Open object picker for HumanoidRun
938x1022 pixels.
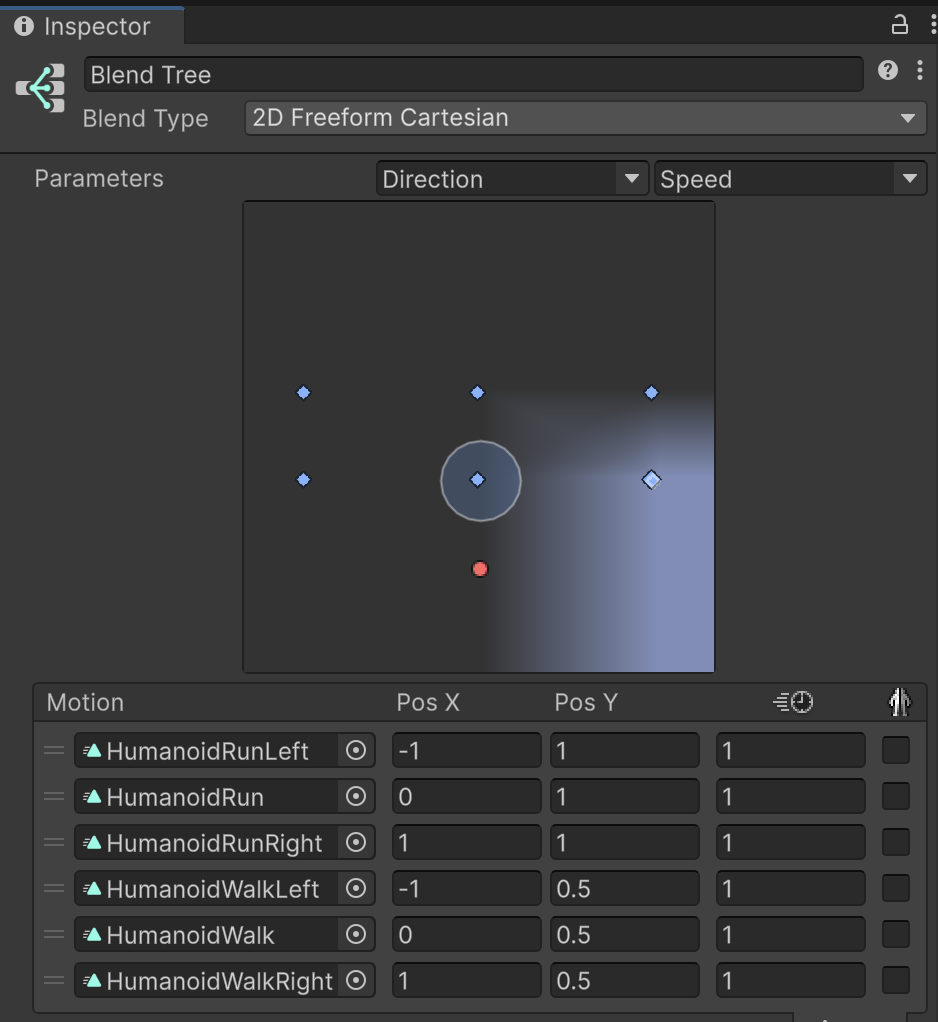pos(356,796)
